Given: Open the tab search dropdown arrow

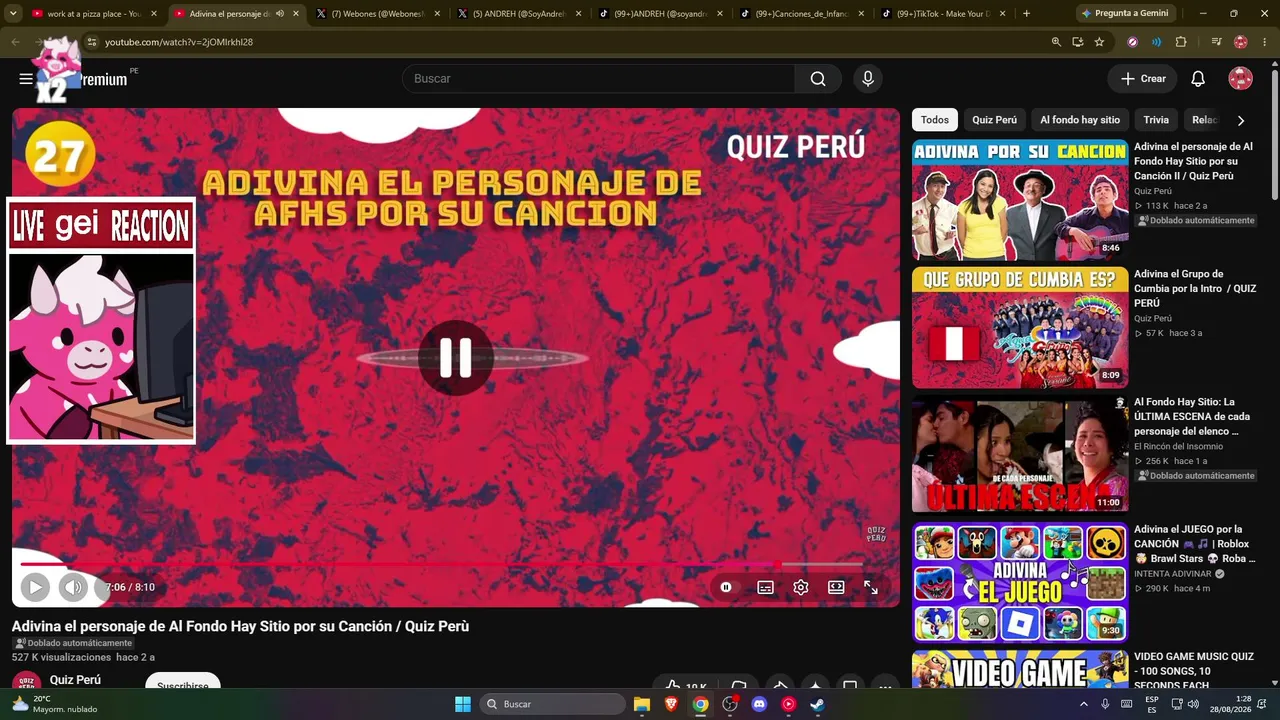Looking at the screenshot, I should pyautogui.click(x=12, y=14).
